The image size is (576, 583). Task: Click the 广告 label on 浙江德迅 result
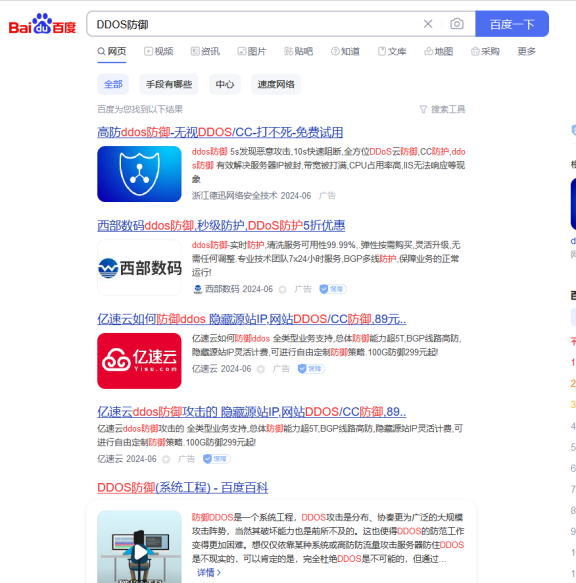tap(327, 196)
